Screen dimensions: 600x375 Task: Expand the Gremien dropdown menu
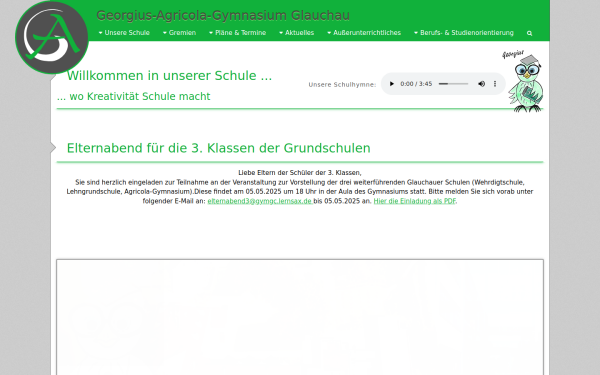pos(179,33)
